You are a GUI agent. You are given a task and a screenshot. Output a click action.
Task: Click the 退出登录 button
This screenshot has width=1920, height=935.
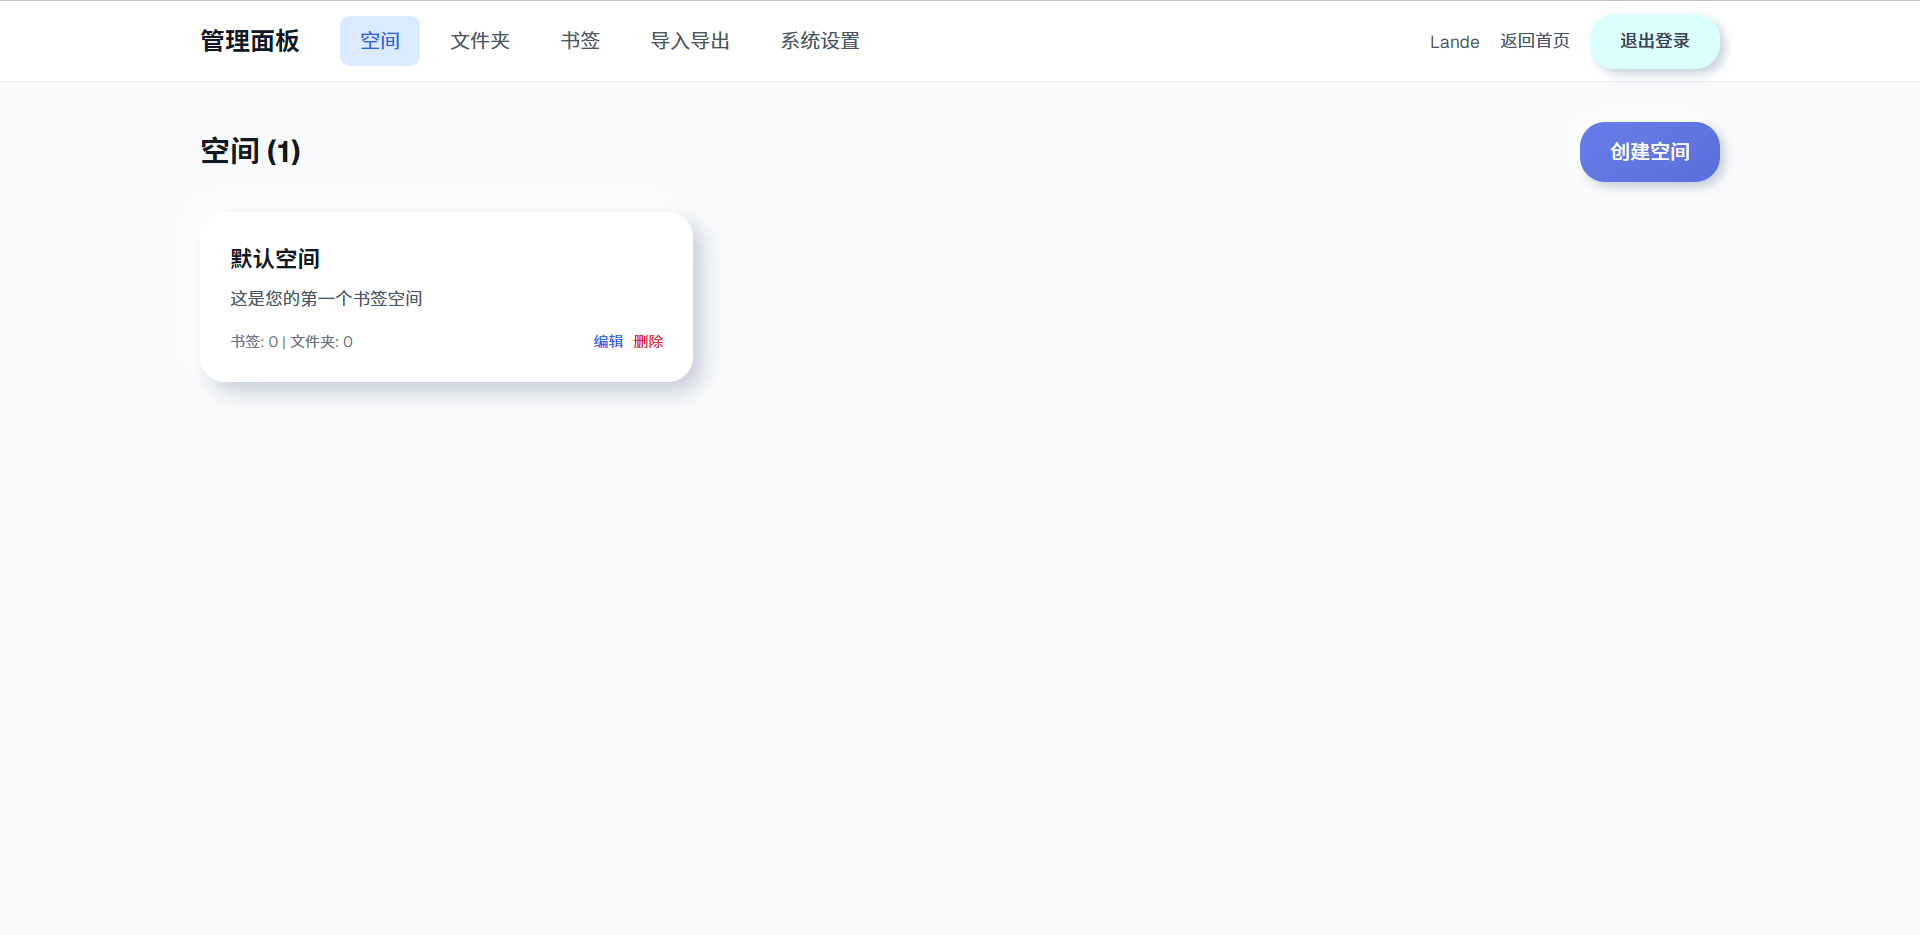point(1654,41)
